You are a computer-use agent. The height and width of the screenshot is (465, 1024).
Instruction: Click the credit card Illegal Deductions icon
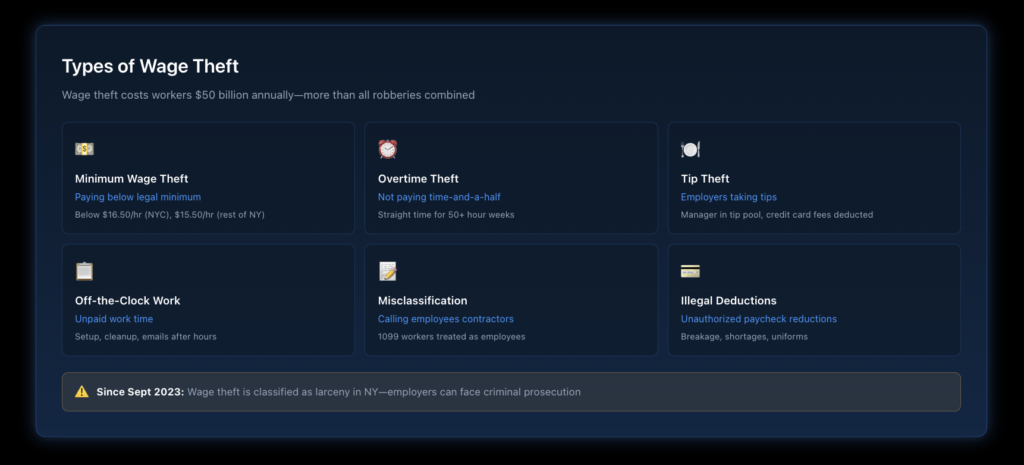point(690,271)
